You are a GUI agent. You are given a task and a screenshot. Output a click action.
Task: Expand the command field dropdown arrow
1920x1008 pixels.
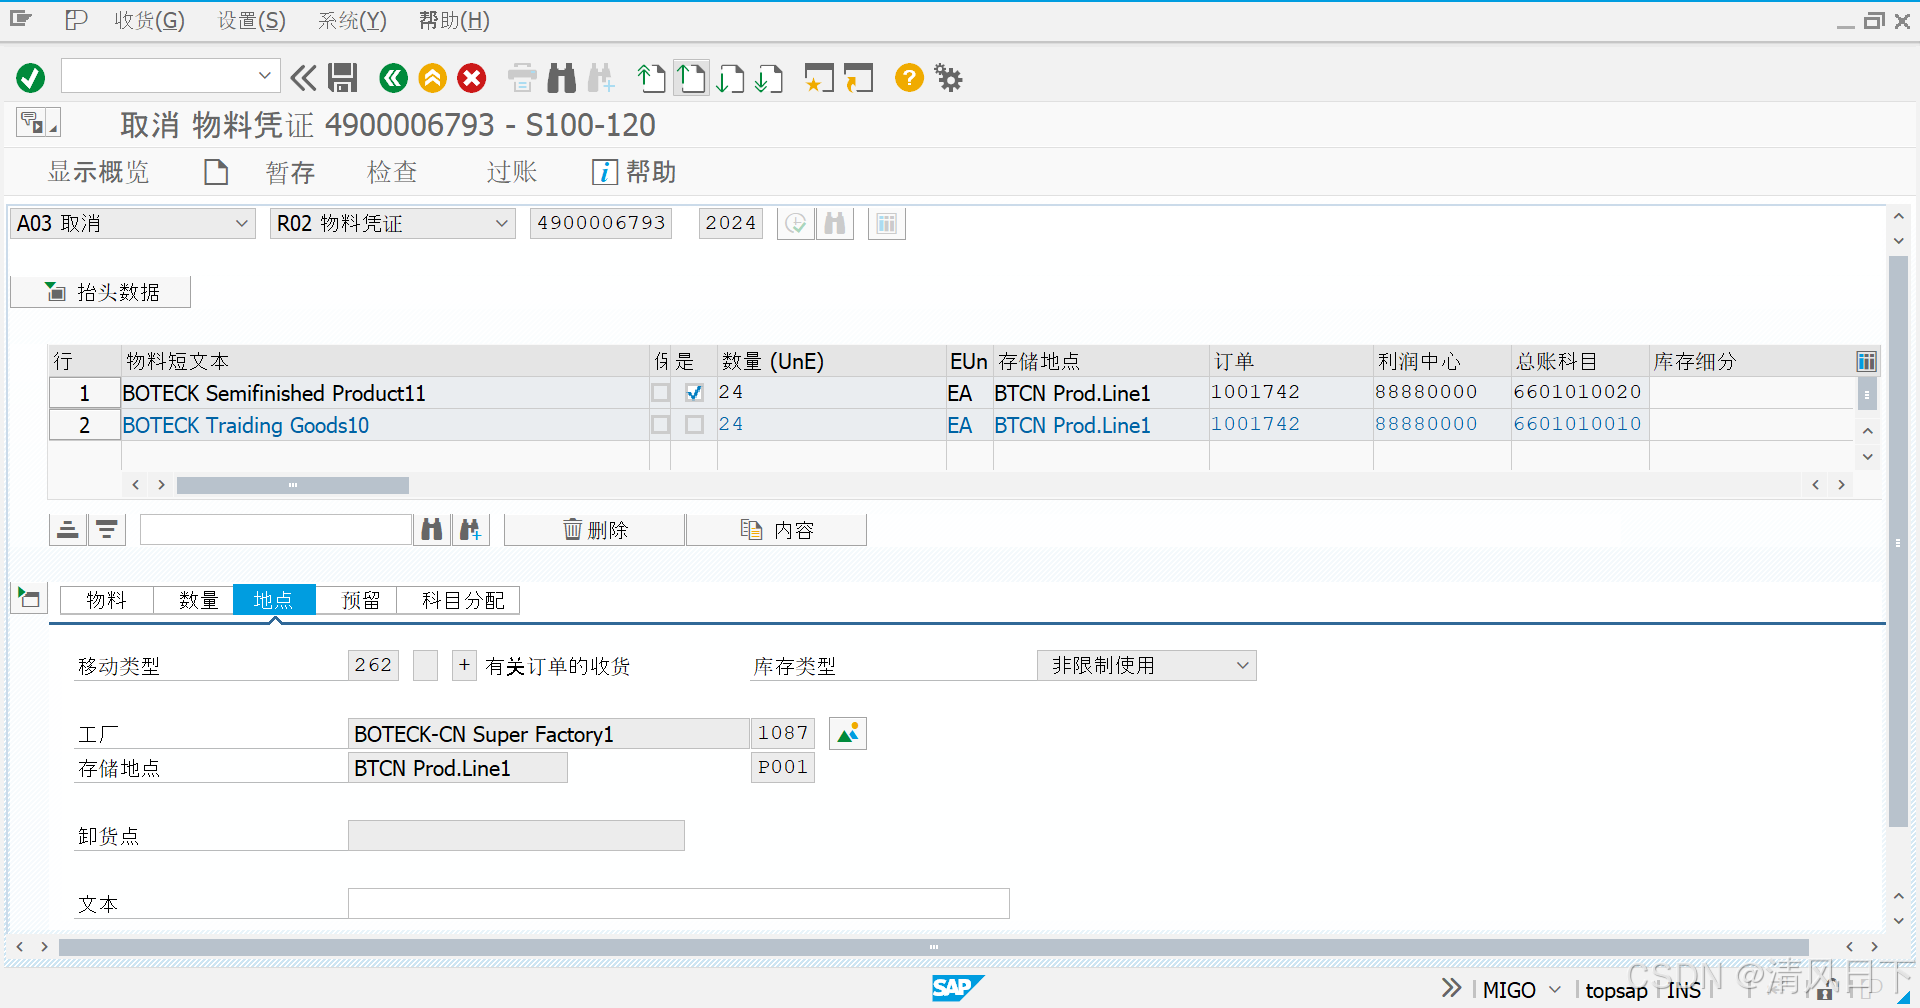[x=264, y=76]
